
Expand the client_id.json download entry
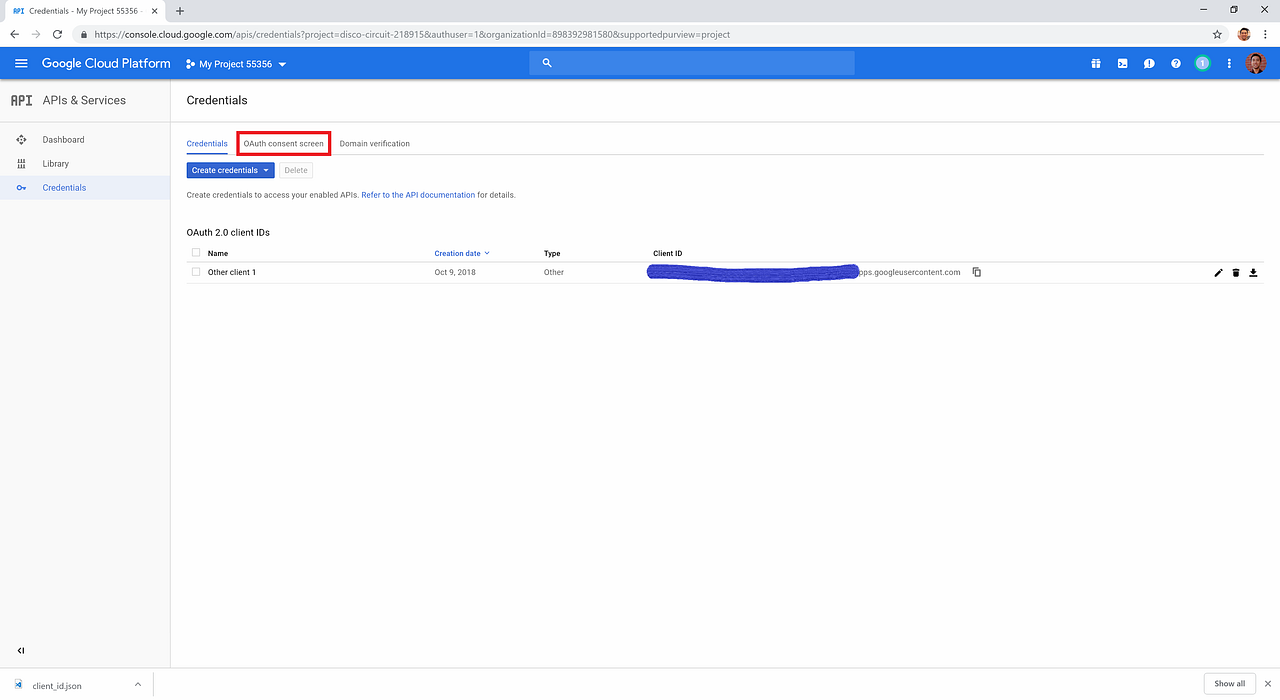(138, 684)
